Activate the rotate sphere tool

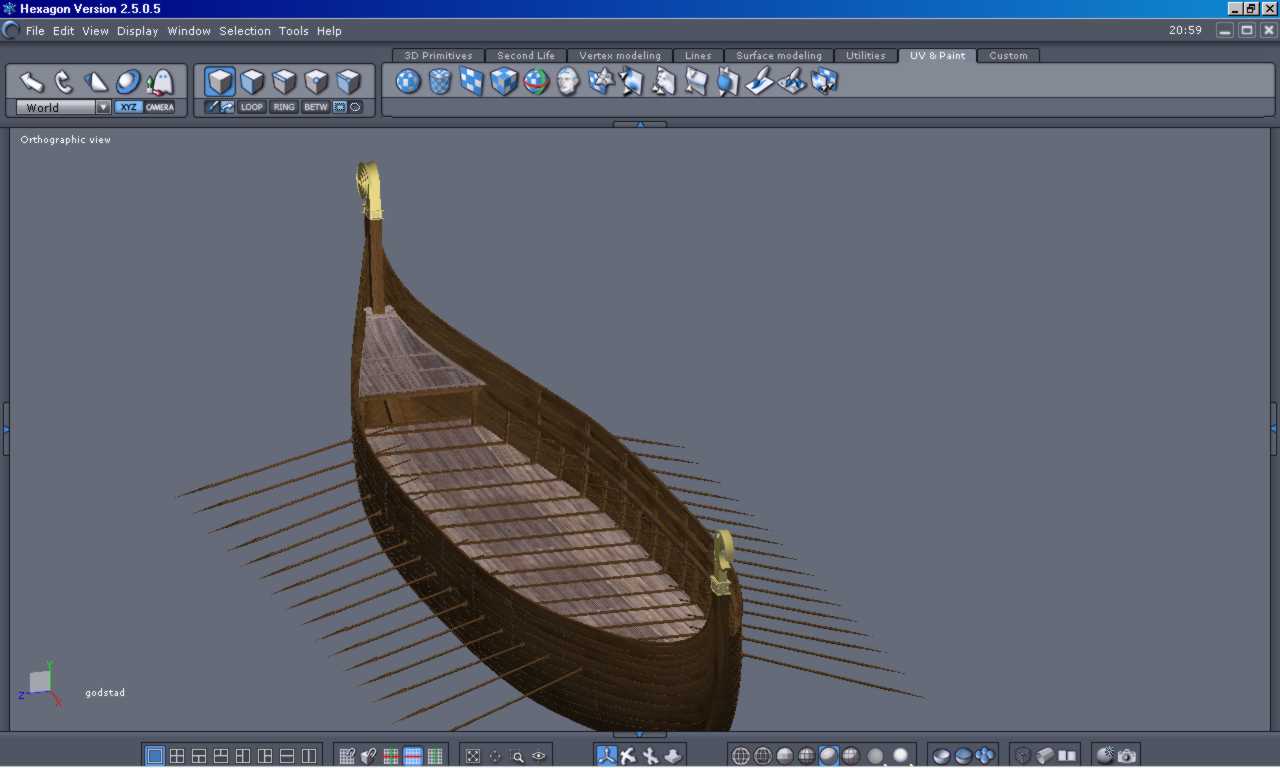pyautogui.click(x=128, y=81)
